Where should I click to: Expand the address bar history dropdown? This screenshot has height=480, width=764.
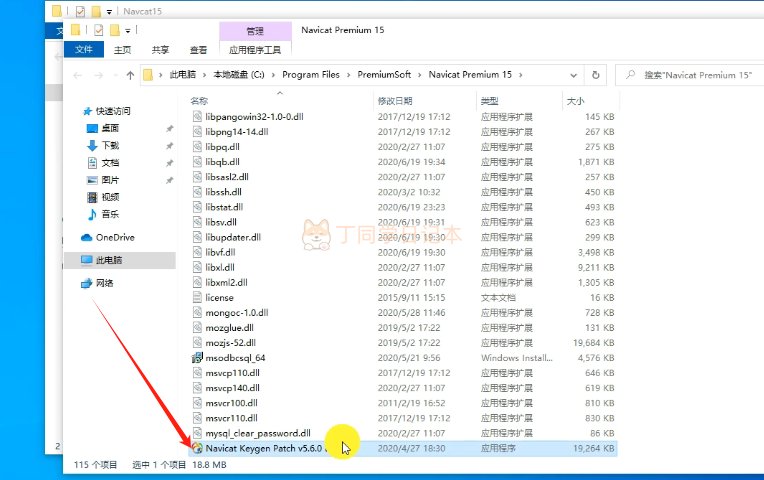573,75
